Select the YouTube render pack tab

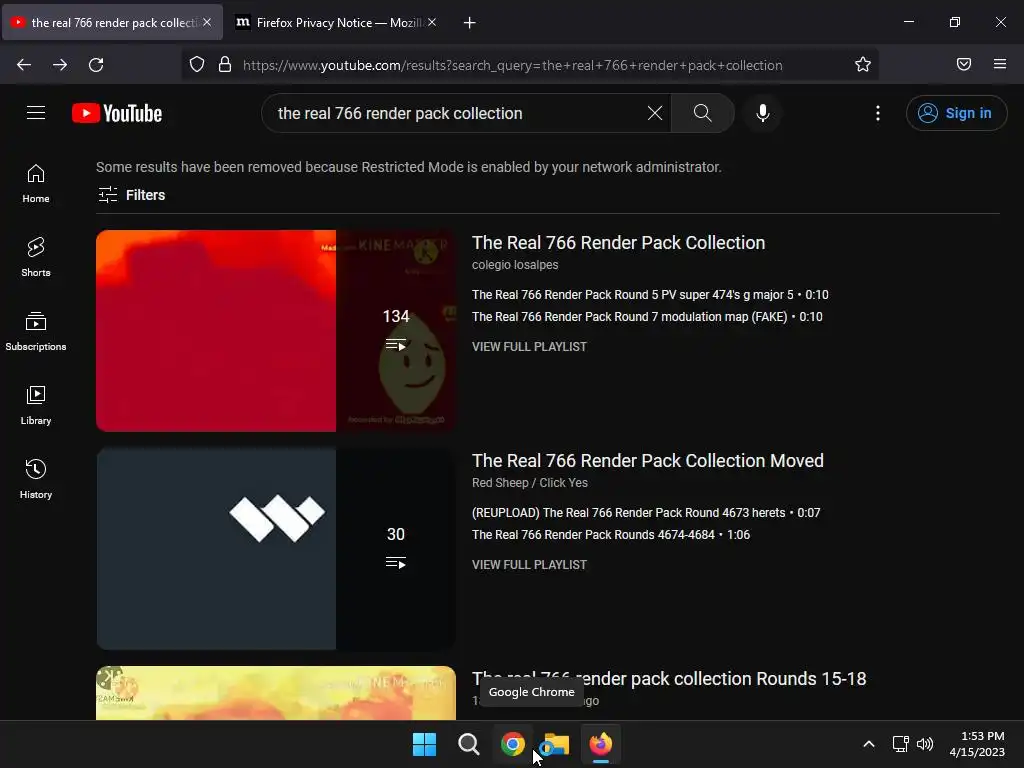click(x=112, y=23)
